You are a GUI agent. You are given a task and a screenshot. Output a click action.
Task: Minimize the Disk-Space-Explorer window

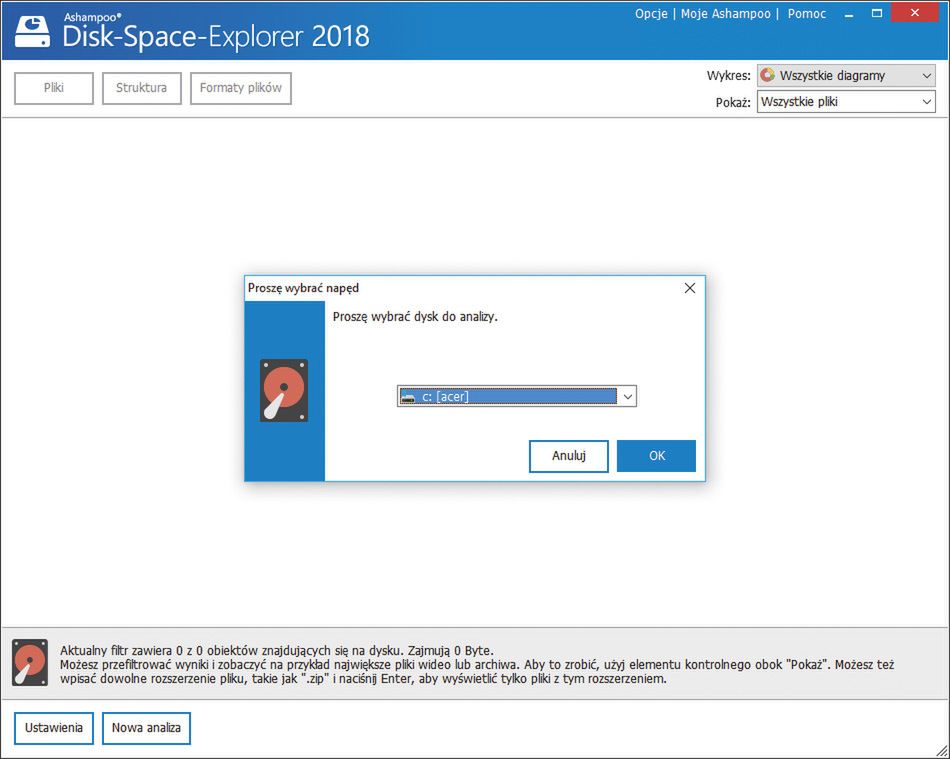pos(849,14)
